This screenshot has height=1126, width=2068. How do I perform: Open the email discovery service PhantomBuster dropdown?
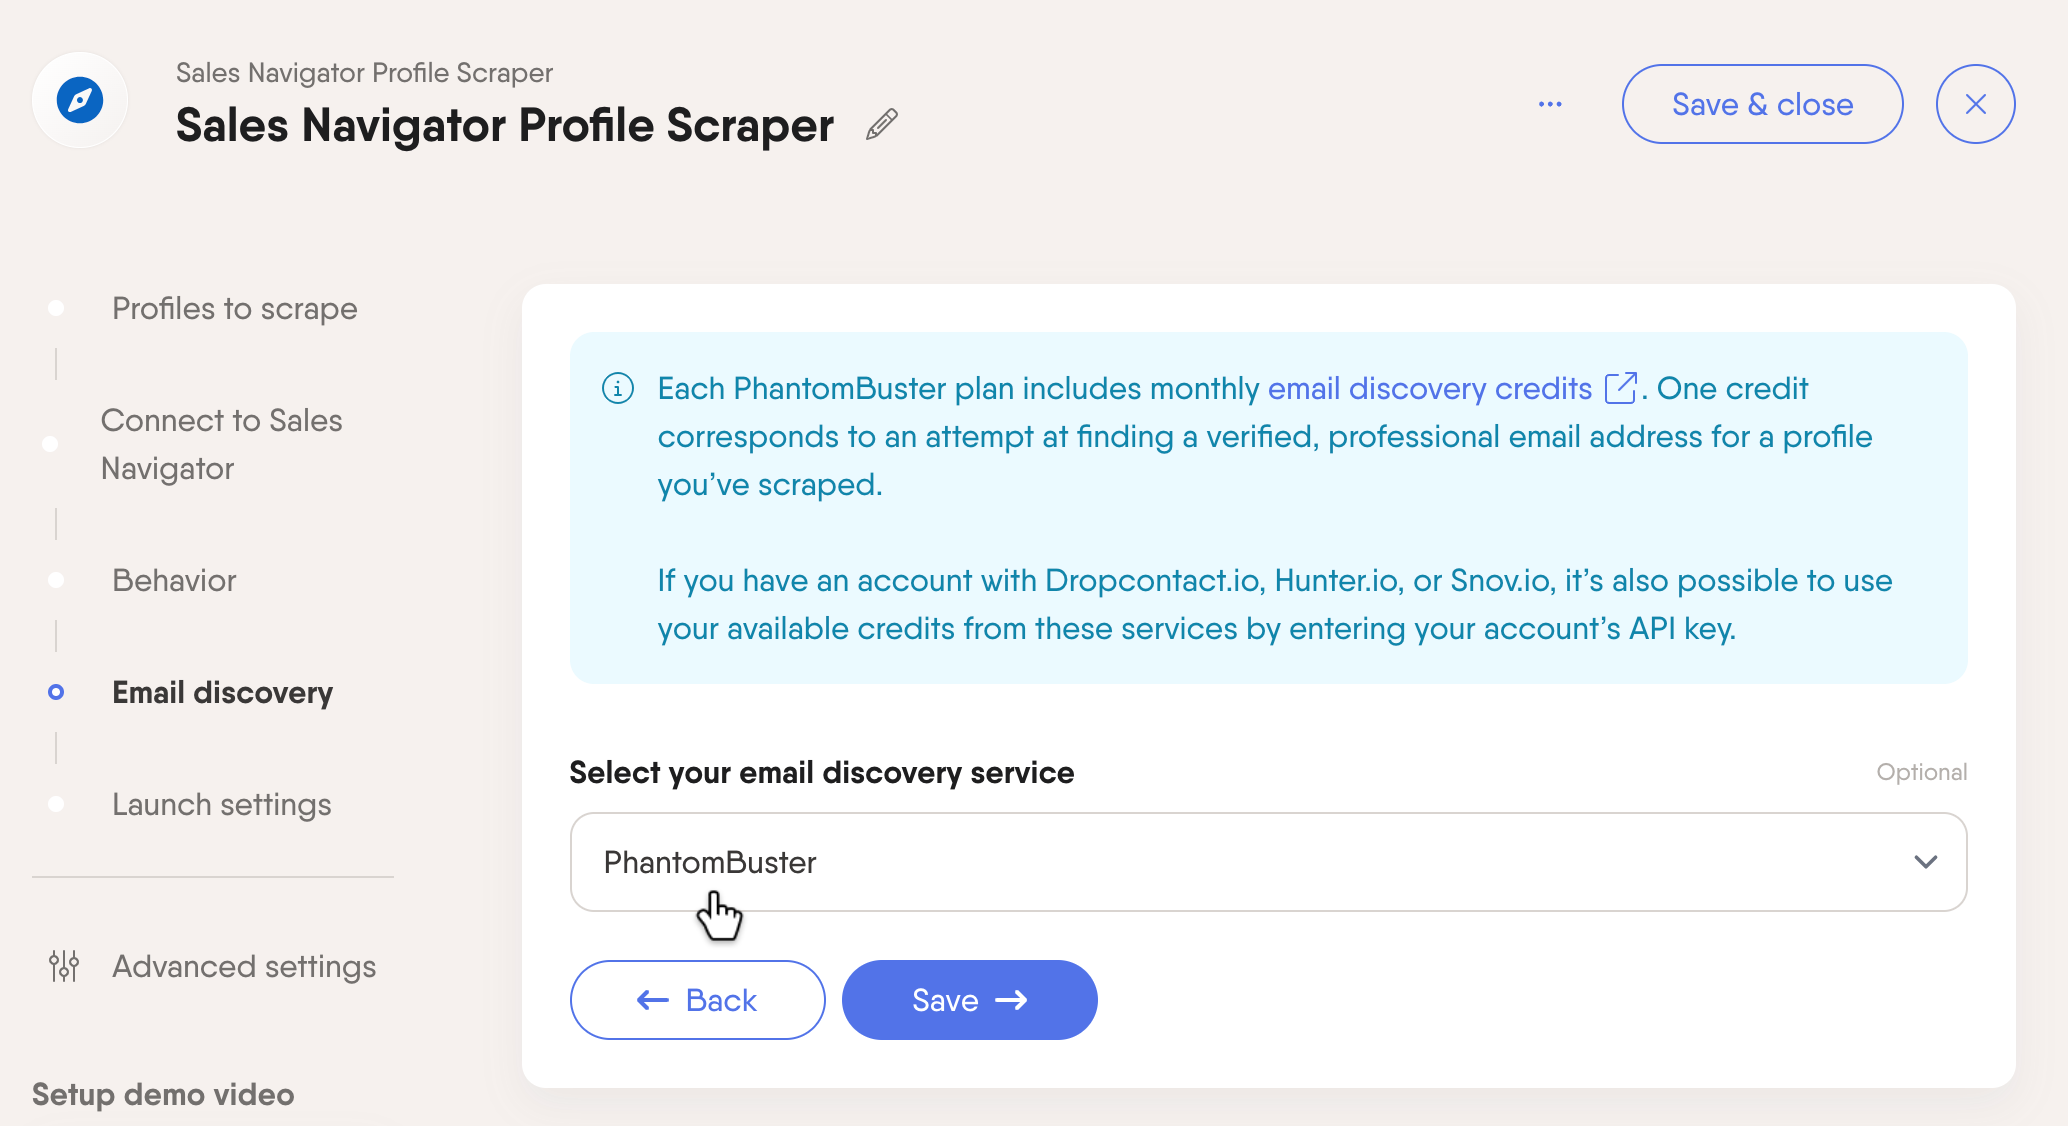pyautogui.click(x=1268, y=862)
